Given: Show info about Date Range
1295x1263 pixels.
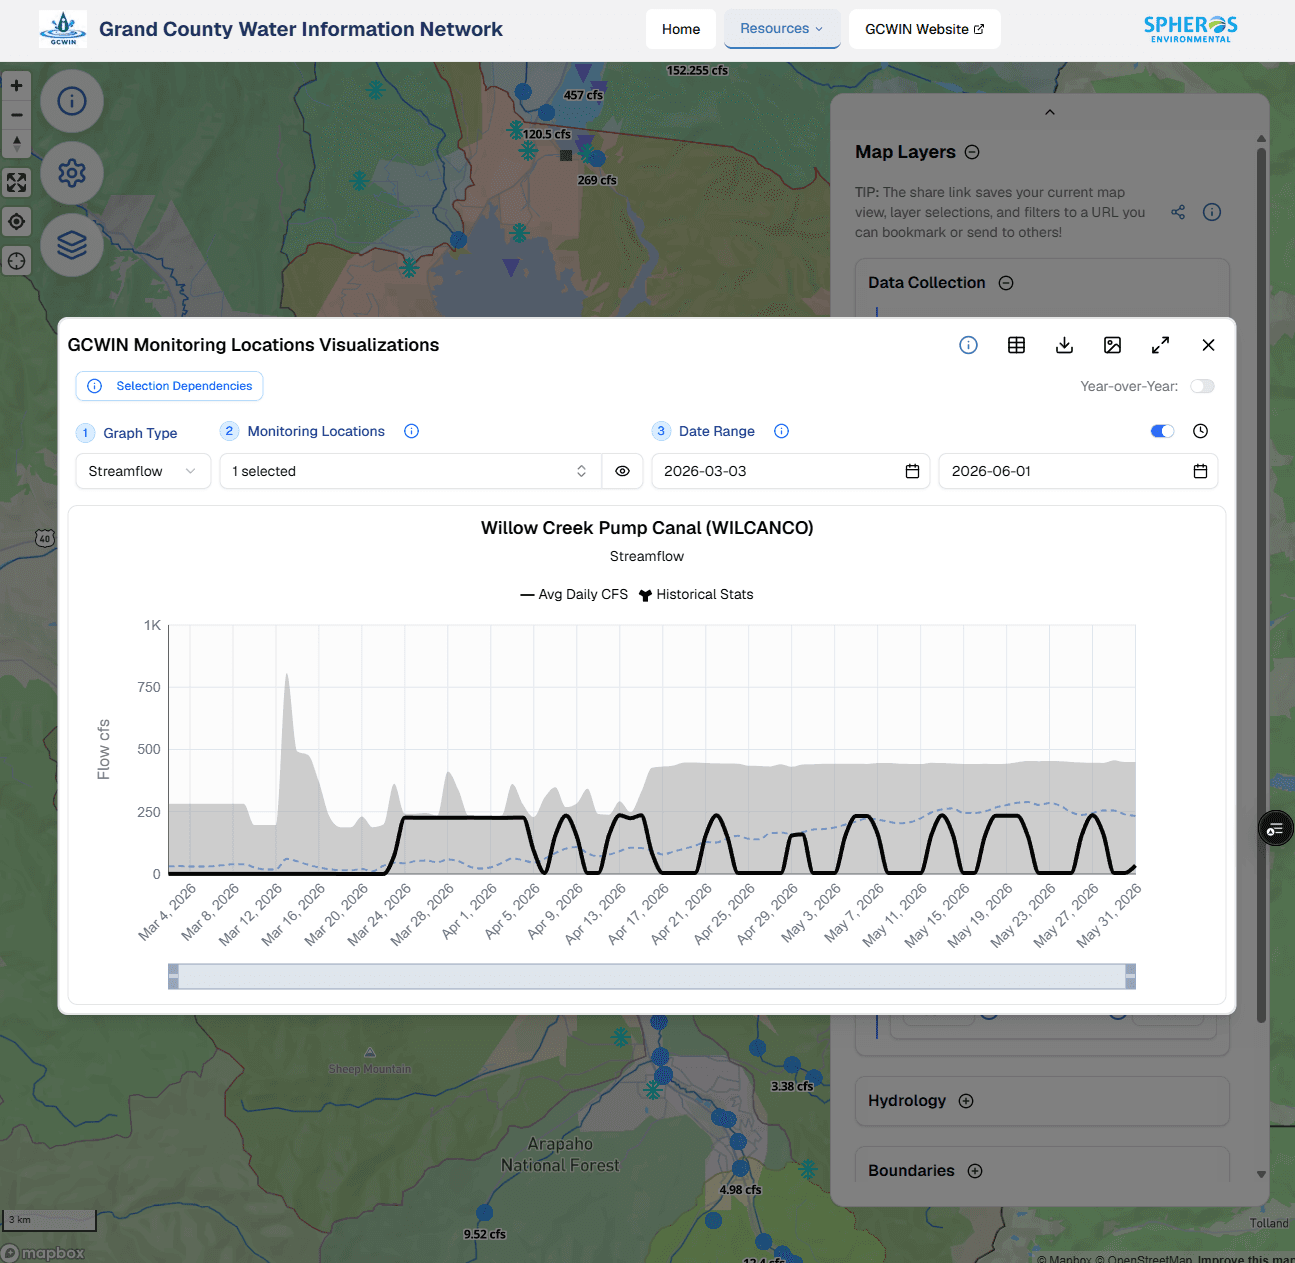Looking at the screenshot, I should pos(782,431).
